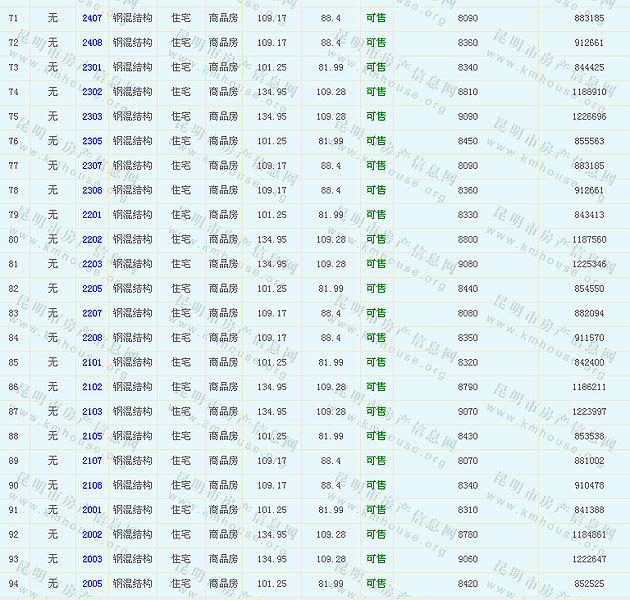Select total price 1225346 cell
630x600 pixels.
tap(589, 264)
